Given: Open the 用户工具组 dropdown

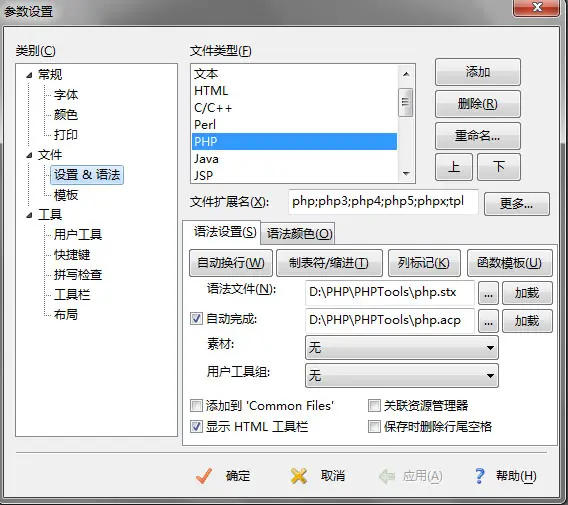Looking at the screenshot, I should tap(402, 376).
